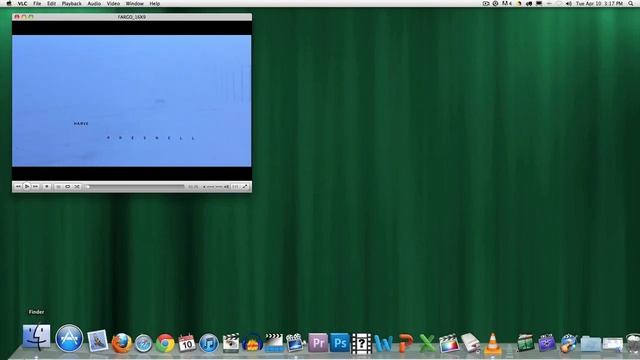Image resolution: width=640 pixels, height=360 pixels.
Task: Click the Next (fast-forward) button in VLC
Action: pyautogui.click(x=36, y=187)
